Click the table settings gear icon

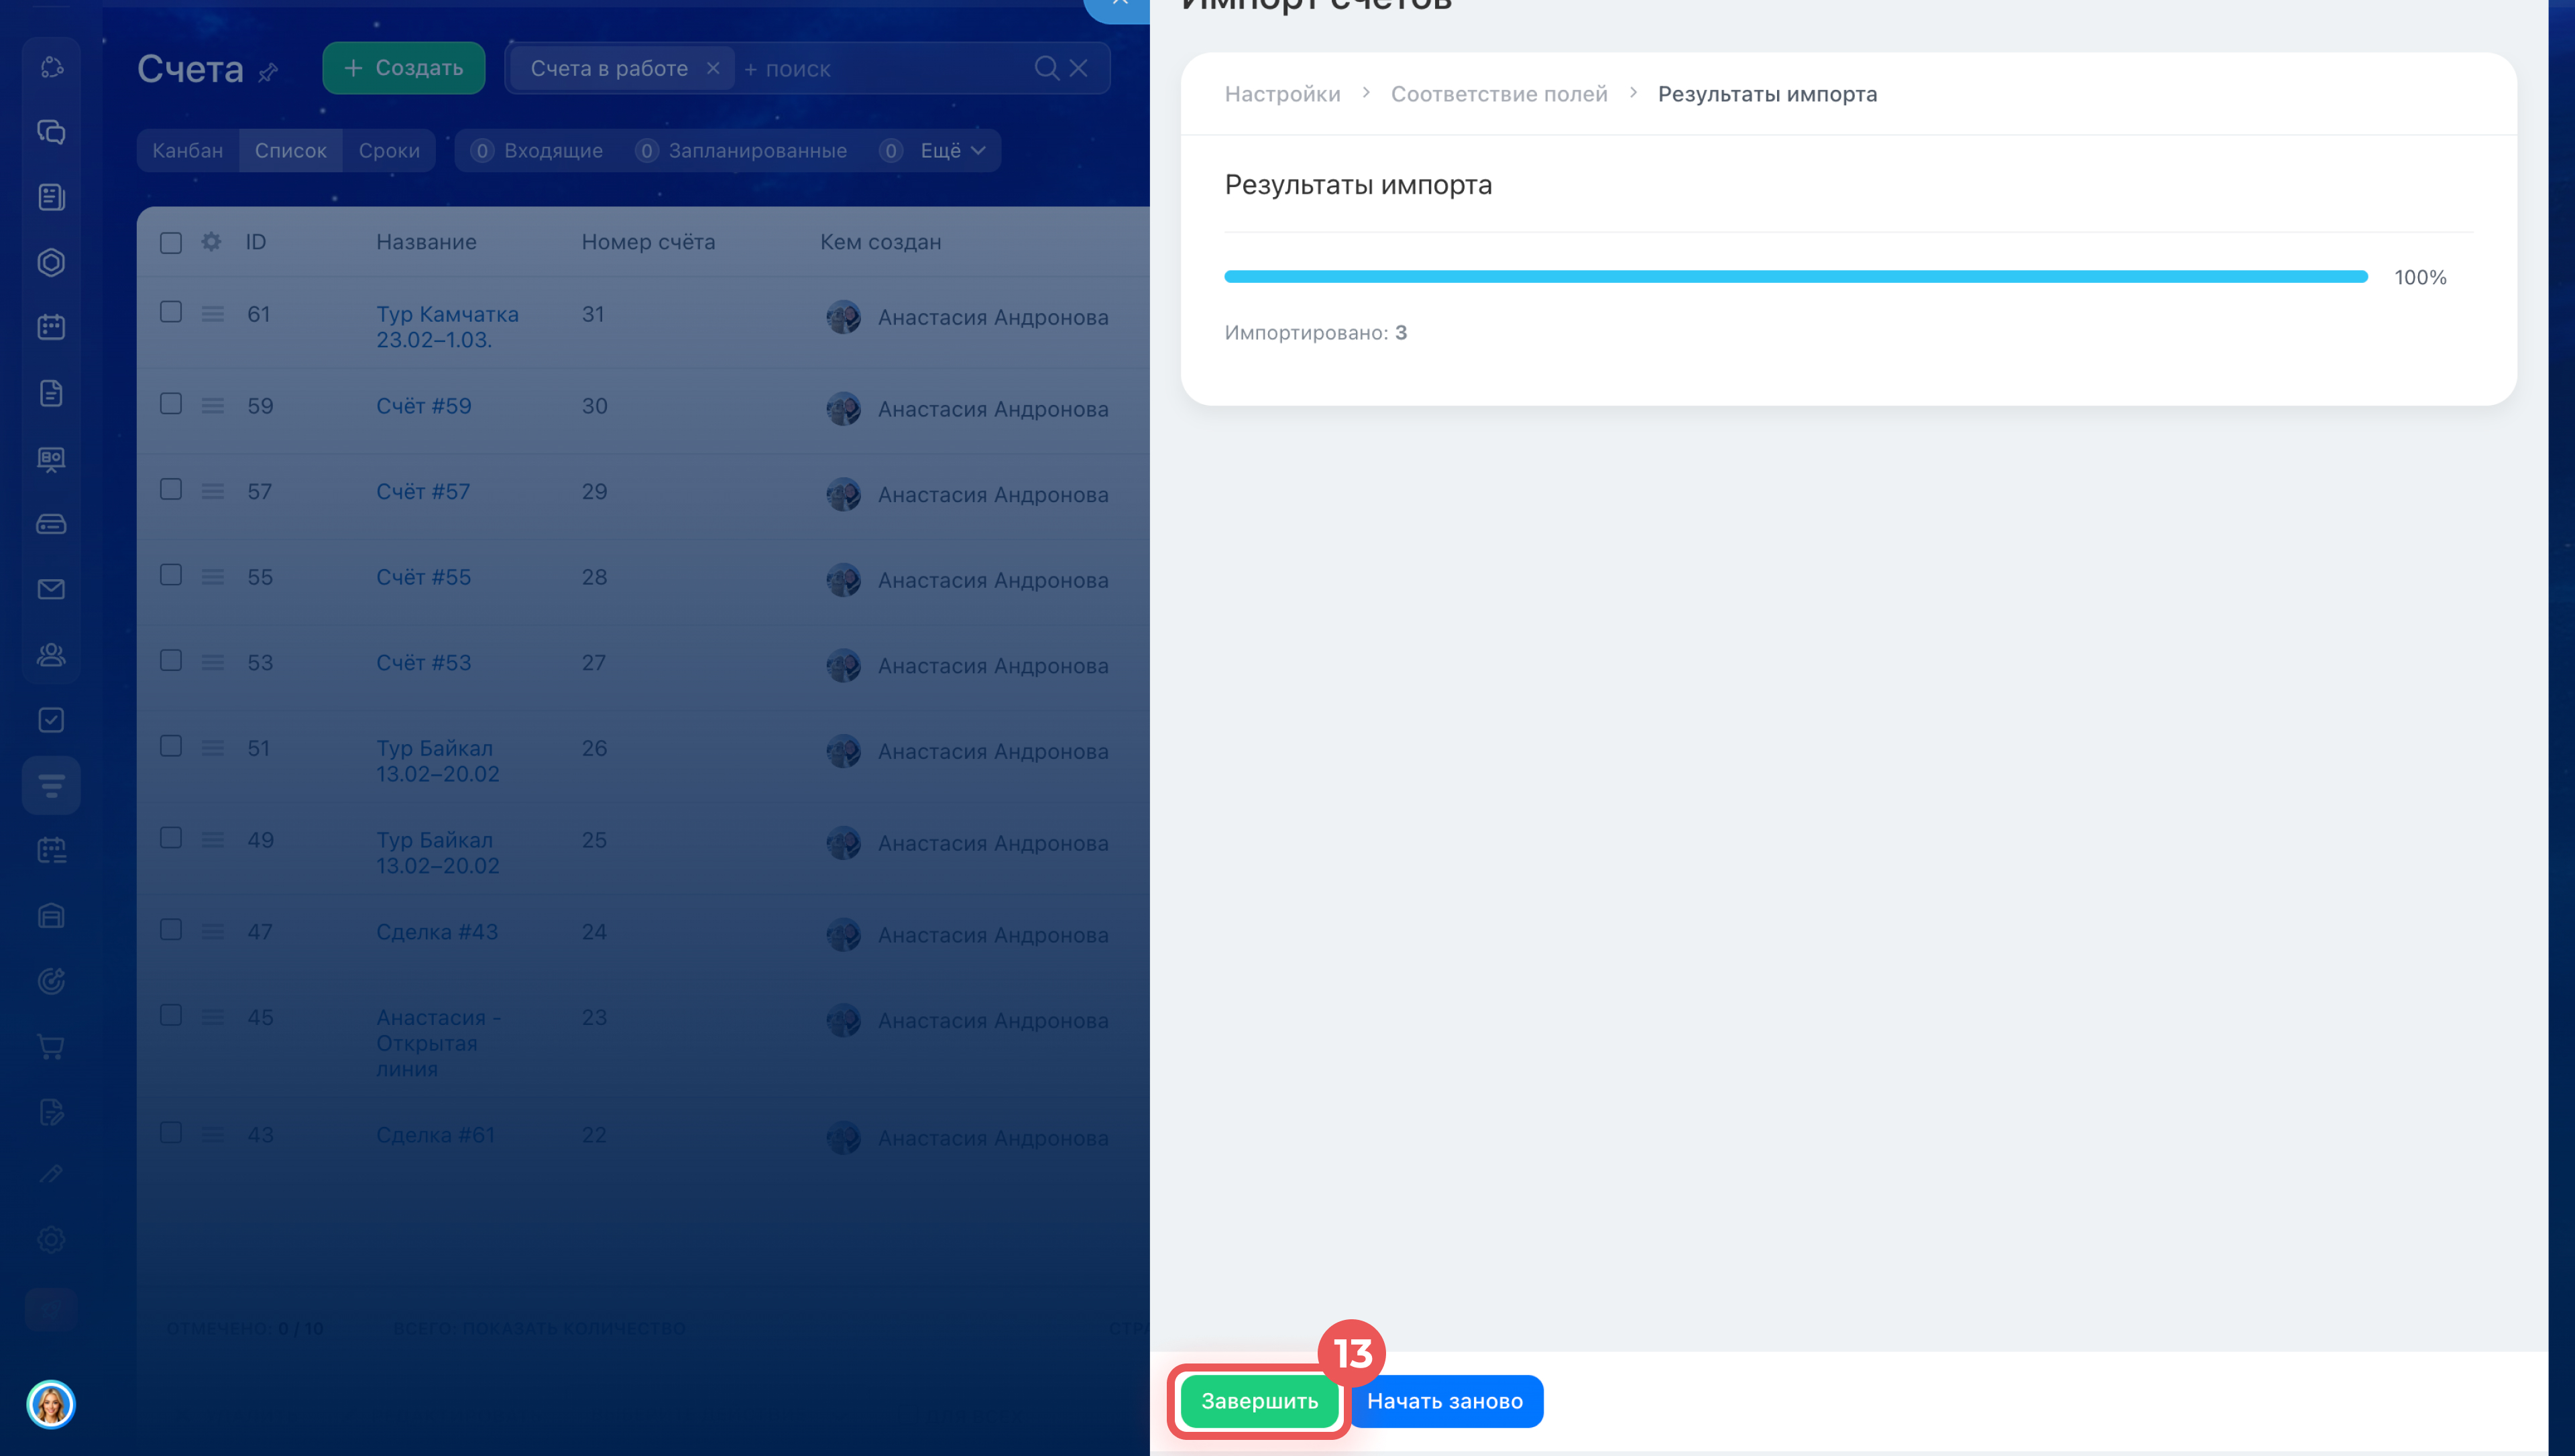[x=211, y=242]
